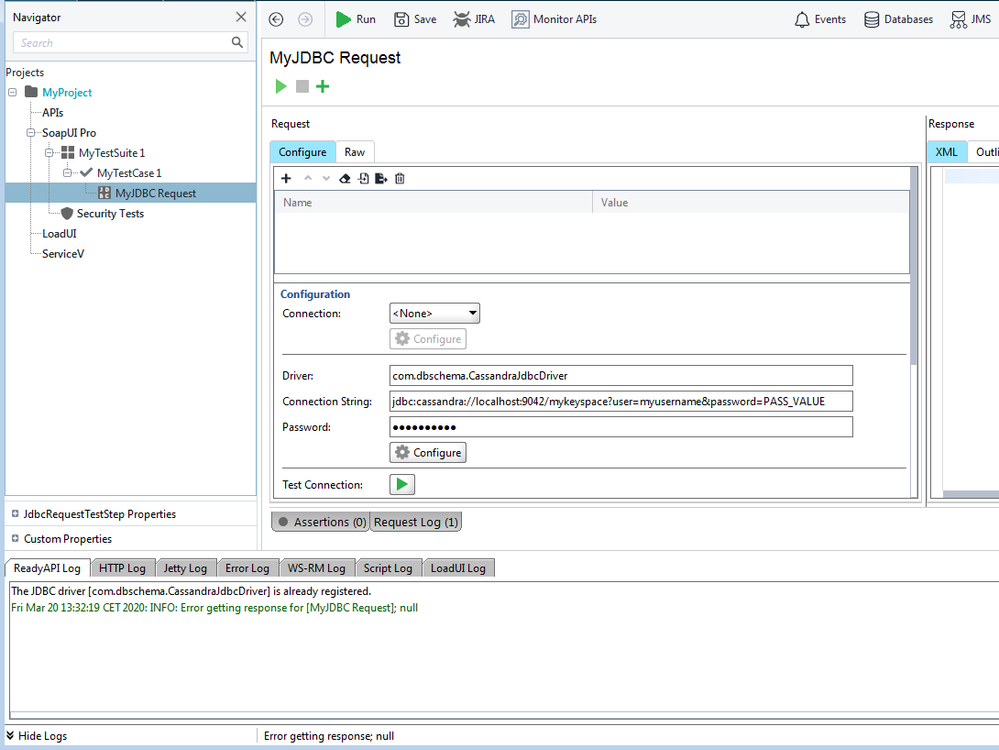Viewport: 999px width, 750px height.
Task: Click the Save toolbar icon
Action: [x=415, y=19]
